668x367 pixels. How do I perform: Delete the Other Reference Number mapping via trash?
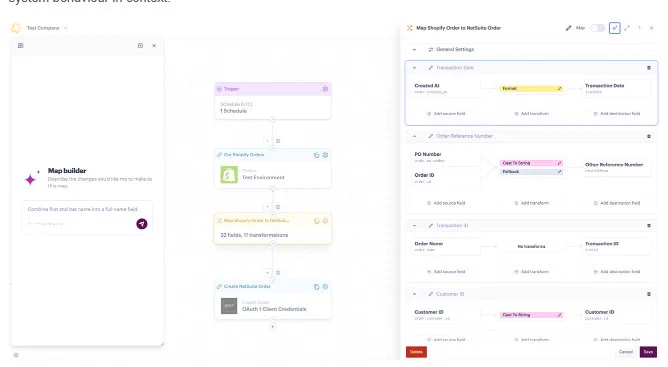click(x=649, y=136)
